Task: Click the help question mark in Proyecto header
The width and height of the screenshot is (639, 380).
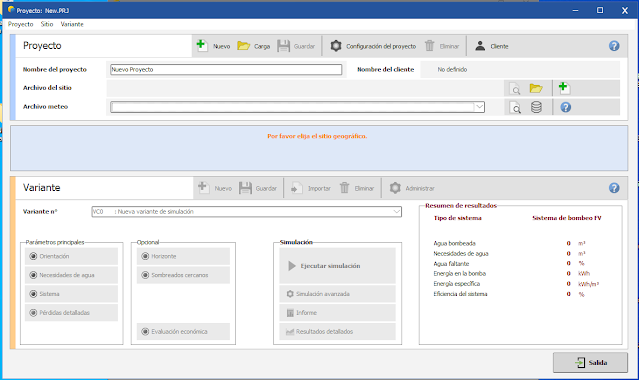Action: 614,46
